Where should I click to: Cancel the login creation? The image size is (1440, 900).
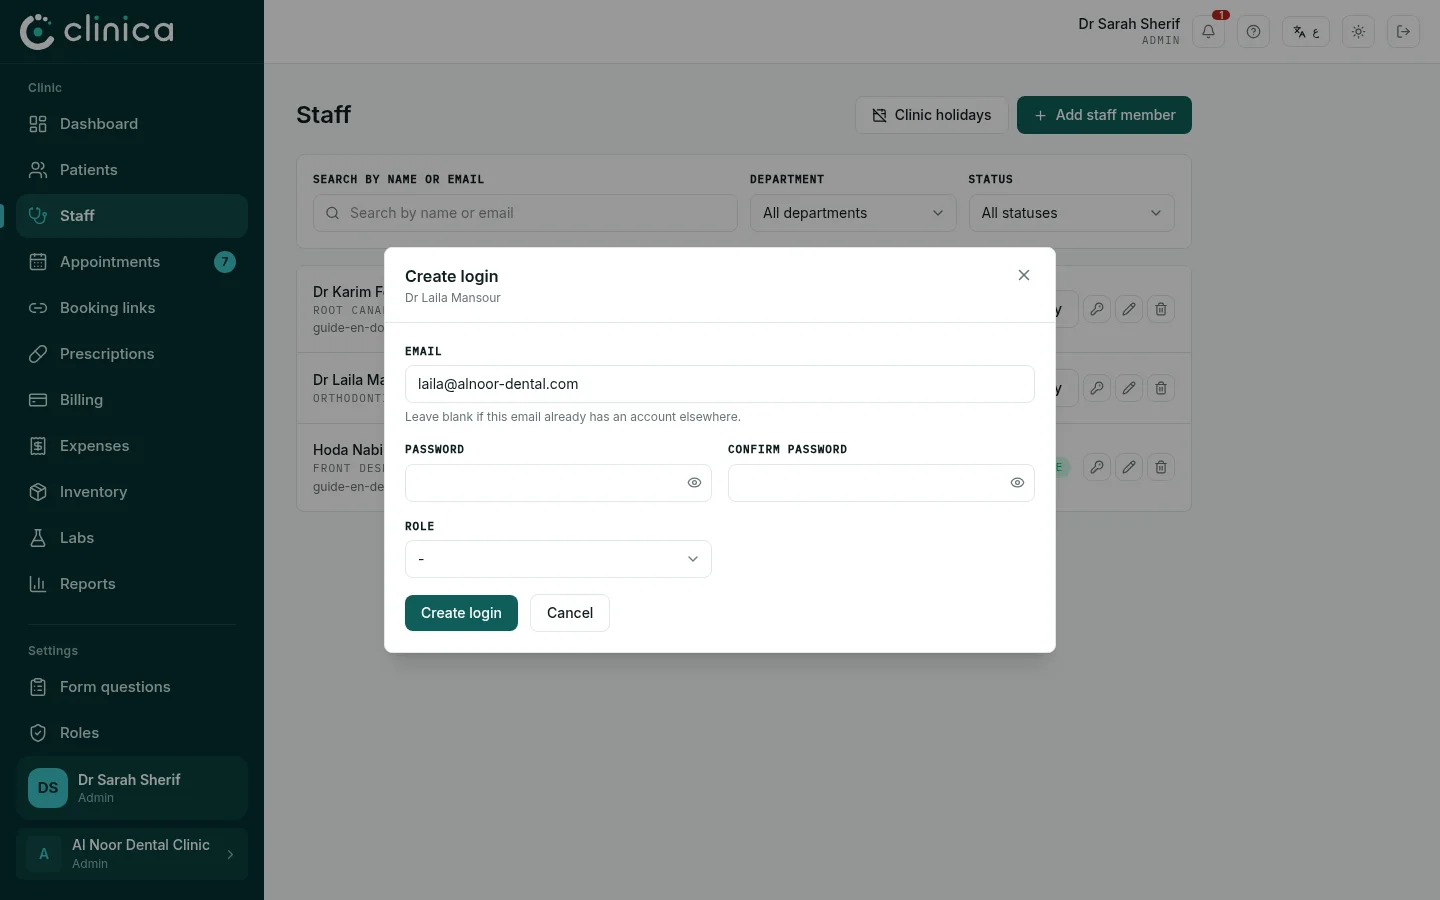tap(570, 613)
